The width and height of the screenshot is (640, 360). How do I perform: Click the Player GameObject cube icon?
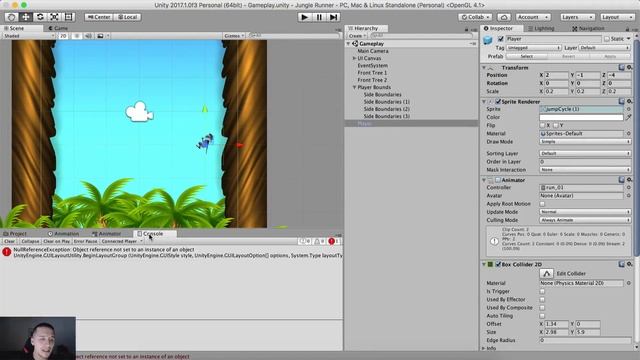click(488, 40)
